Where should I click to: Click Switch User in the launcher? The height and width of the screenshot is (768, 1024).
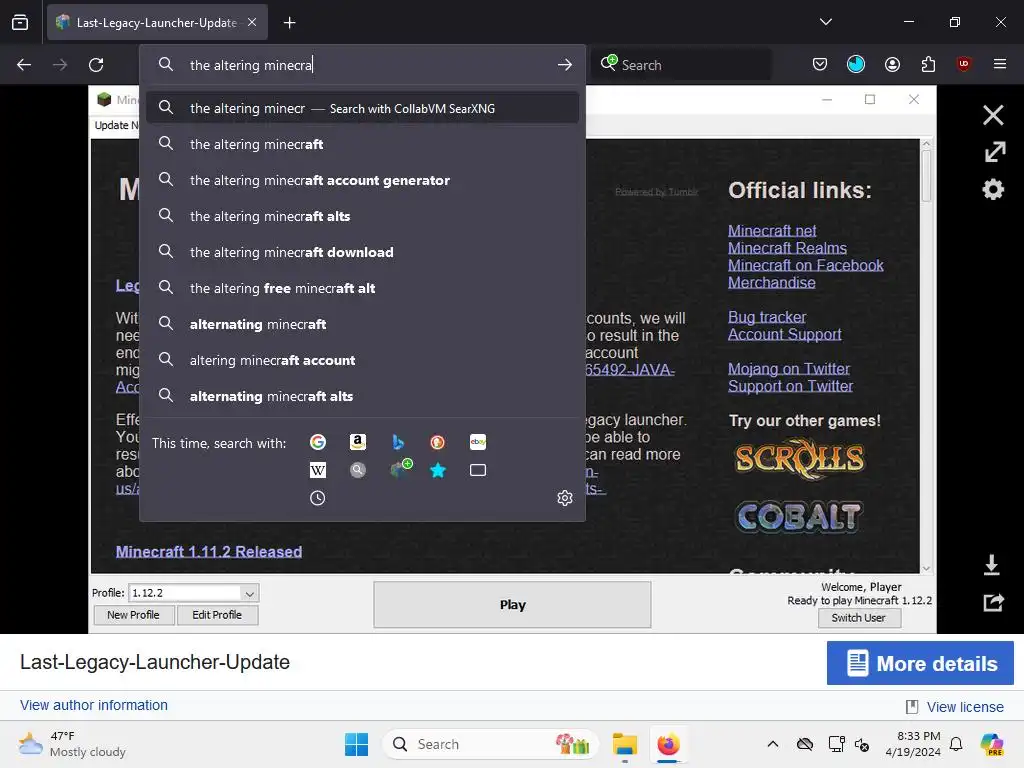(859, 618)
